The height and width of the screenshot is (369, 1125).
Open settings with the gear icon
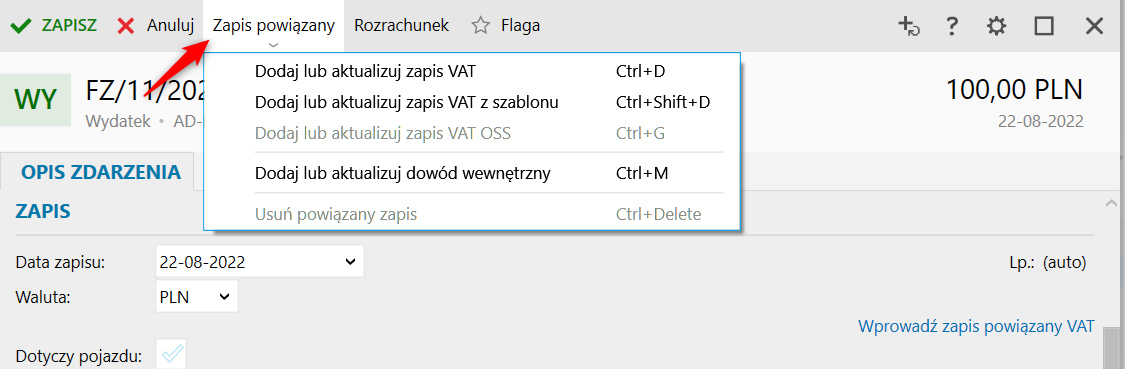click(996, 27)
